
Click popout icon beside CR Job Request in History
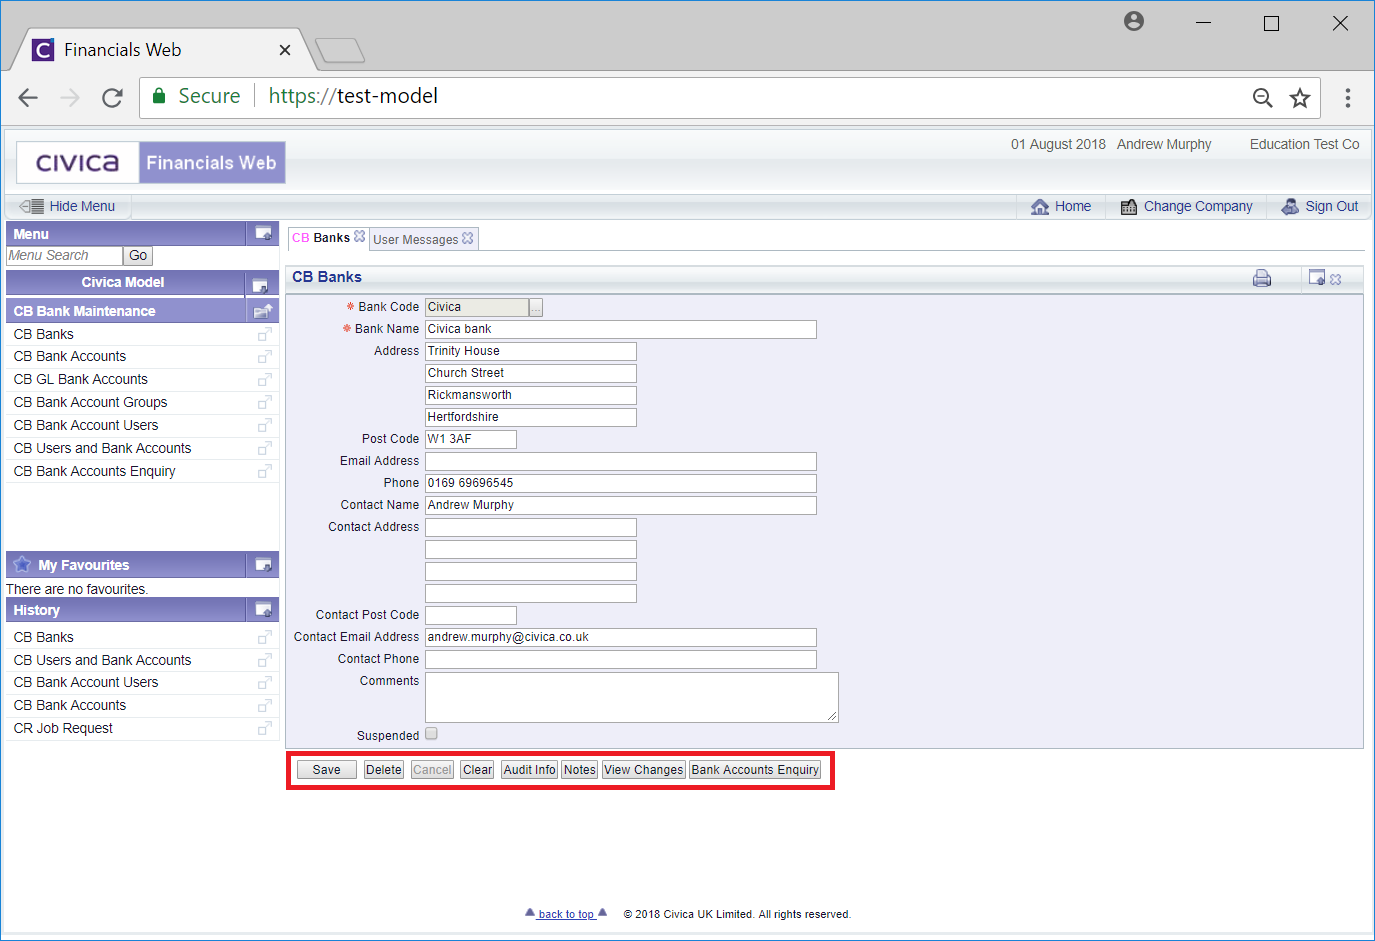[x=264, y=729]
